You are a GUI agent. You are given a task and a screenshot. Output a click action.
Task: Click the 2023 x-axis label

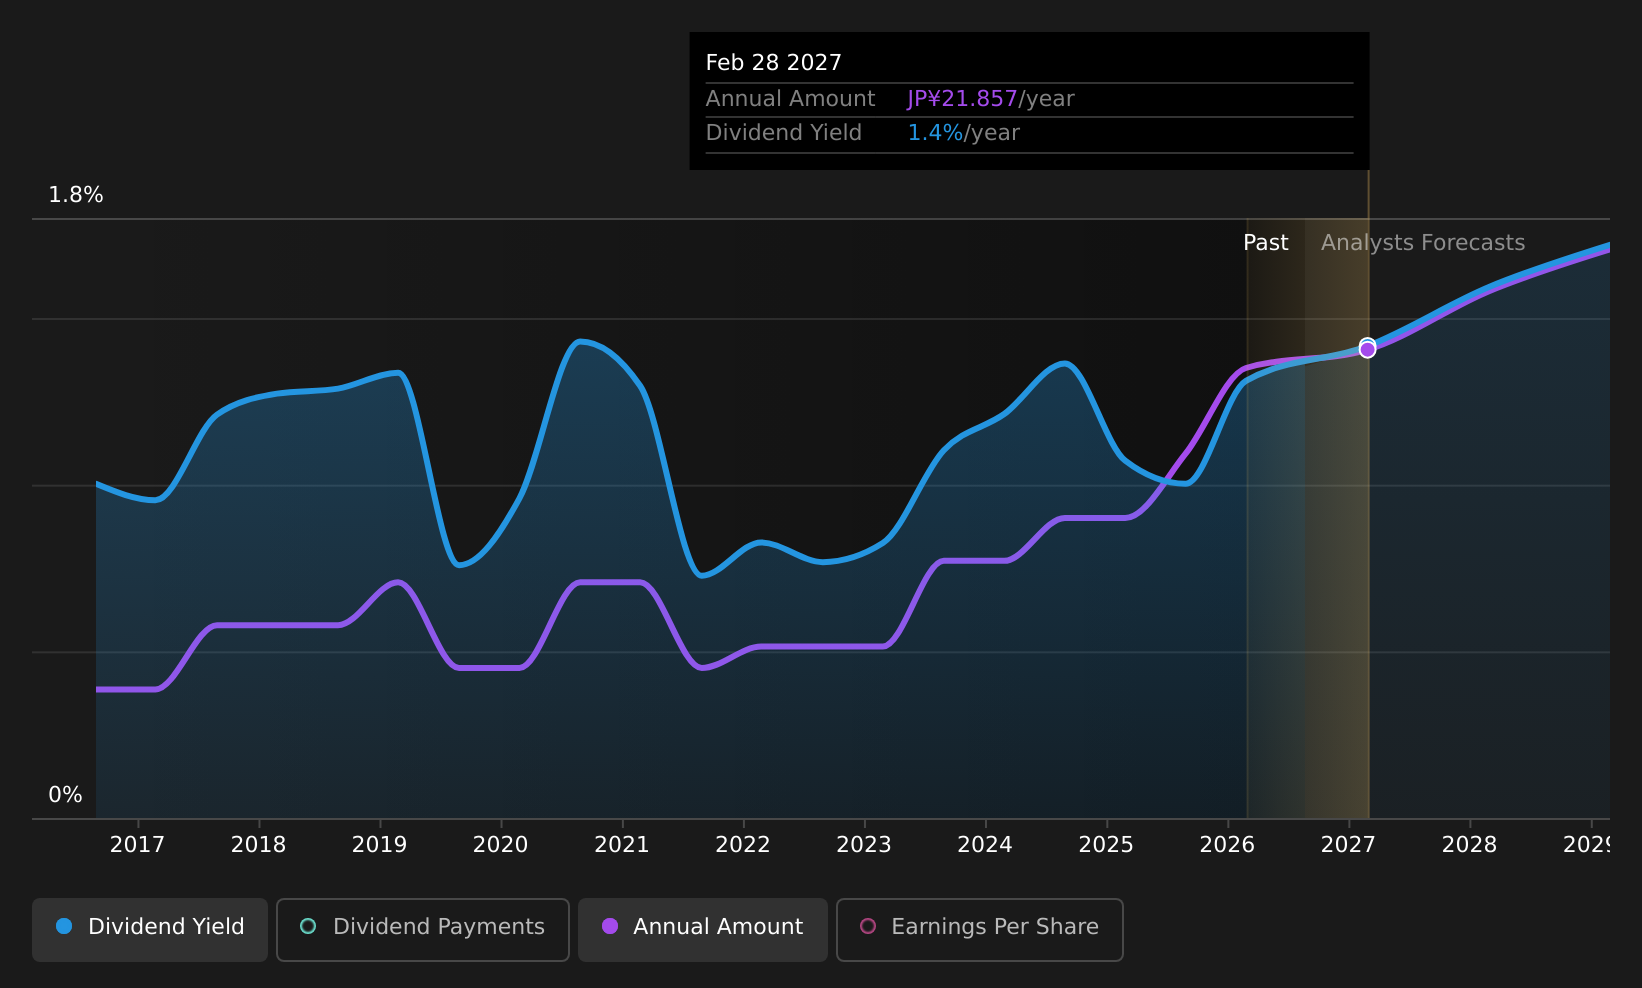[864, 845]
